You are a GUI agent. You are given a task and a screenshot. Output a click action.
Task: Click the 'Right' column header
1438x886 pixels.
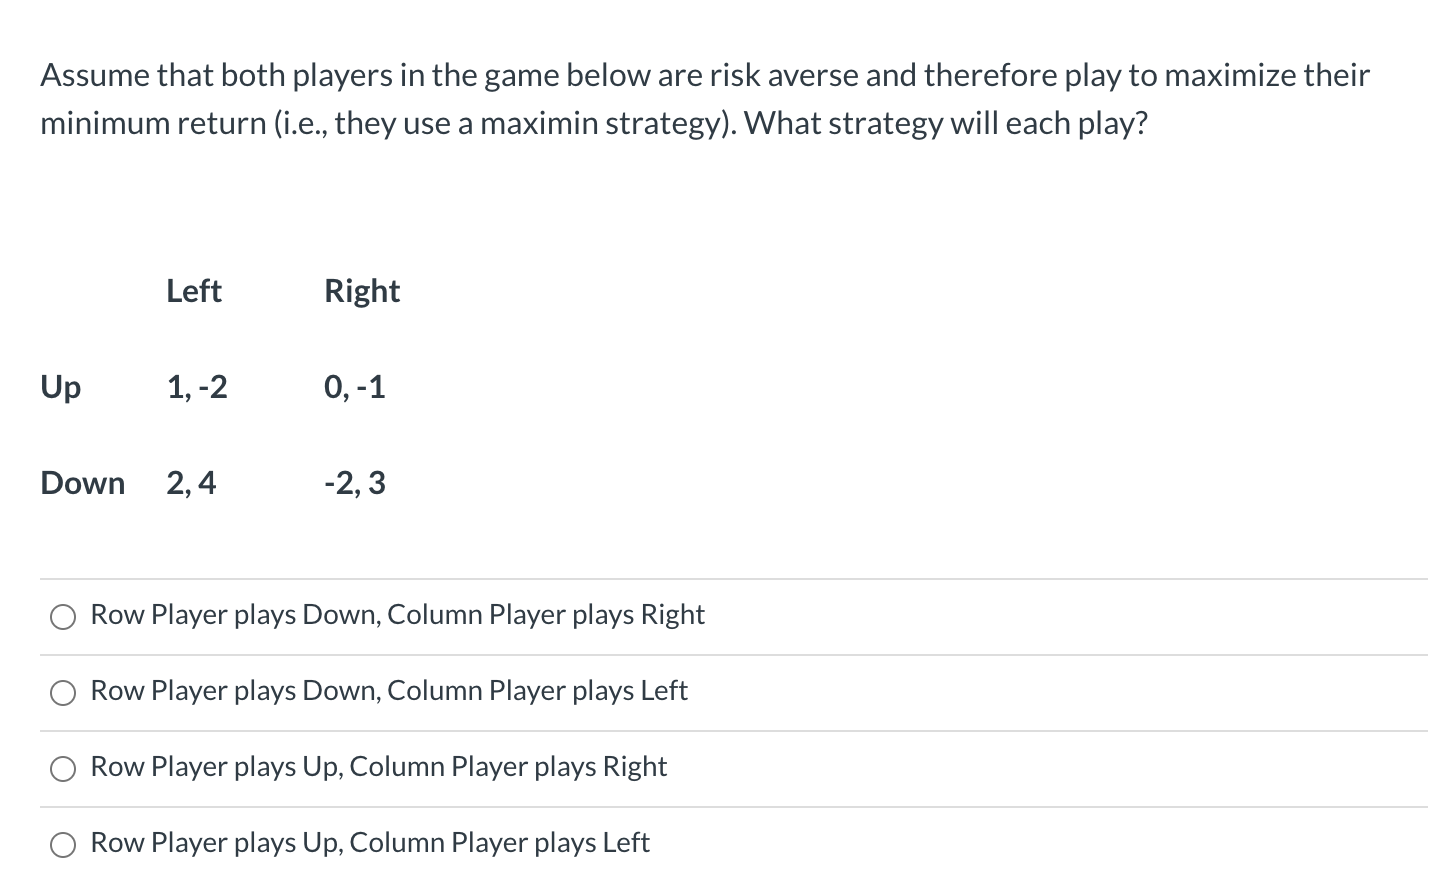click(362, 291)
